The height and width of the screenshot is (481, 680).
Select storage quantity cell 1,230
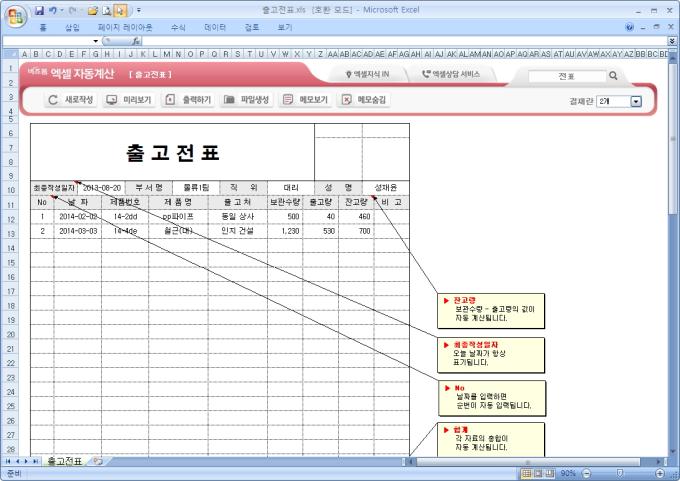click(285, 231)
